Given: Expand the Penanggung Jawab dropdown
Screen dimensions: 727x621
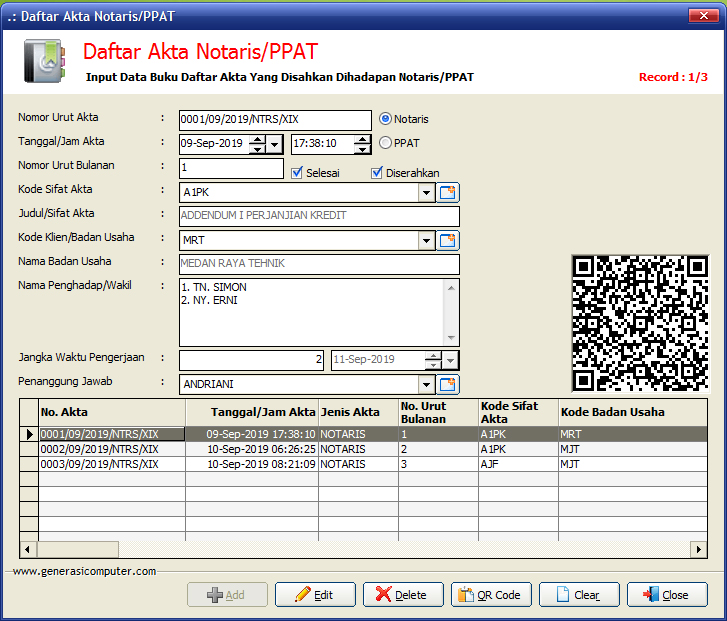Looking at the screenshot, I should click(426, 384).
